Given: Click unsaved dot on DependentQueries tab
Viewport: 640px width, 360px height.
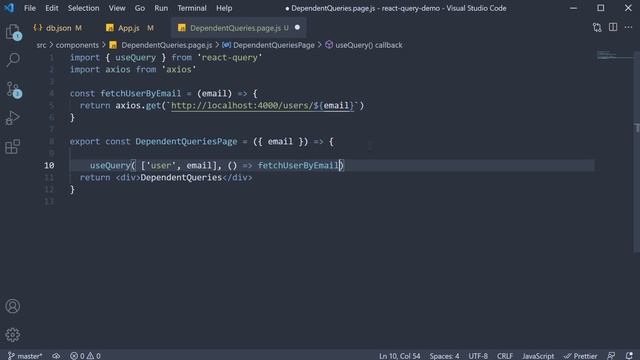Looking at the screenshot, I should coord(297,27).
